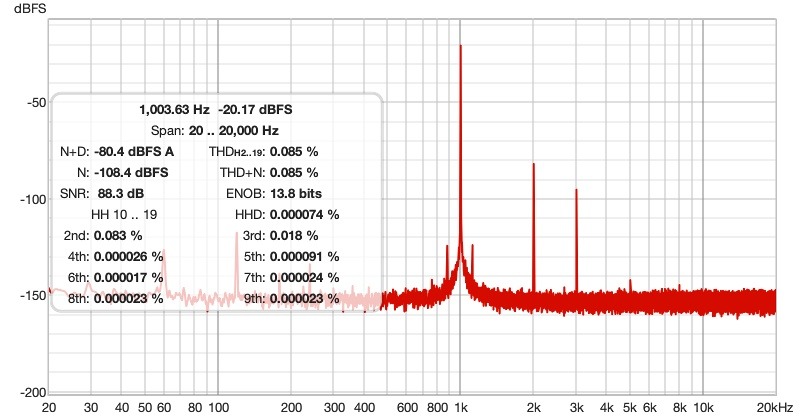Click the 7th harmonic 0.000024 % value
Viewport: 800px width, 420px height.
click(305, 277)
